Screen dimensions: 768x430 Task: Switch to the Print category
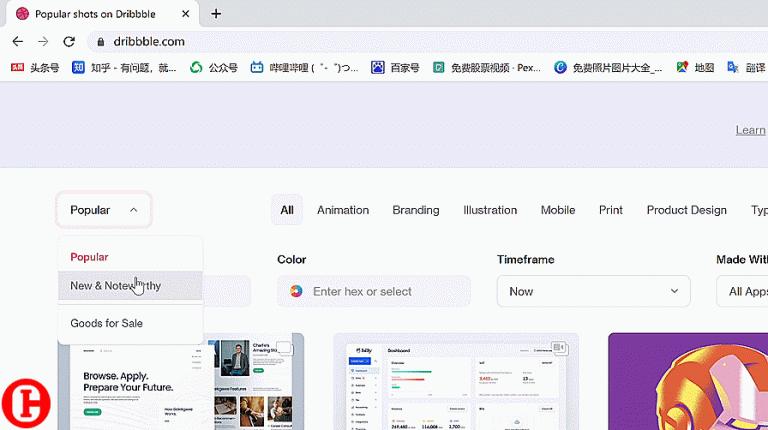[x=611, y=210]
